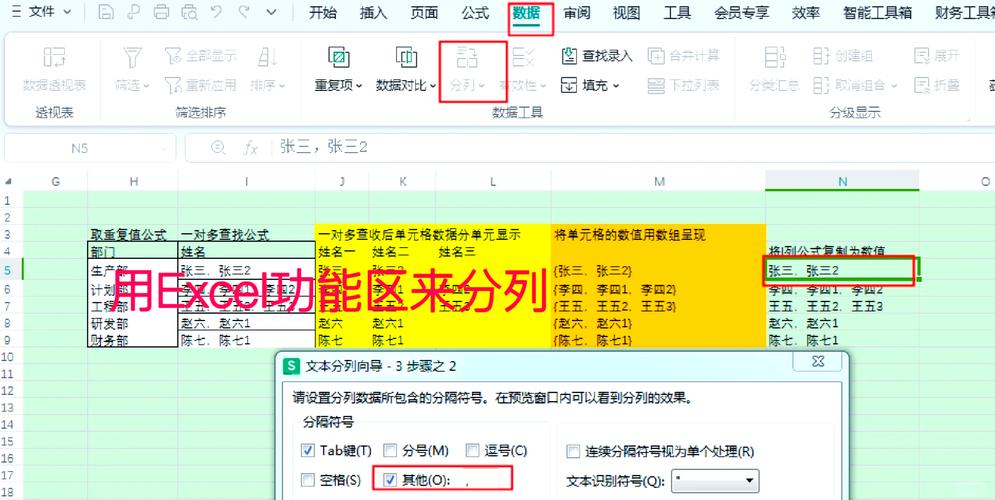995x500 pixels.
Task: Click the 下拉列表 dropdown list icon
Action: (x=656, y=84)
